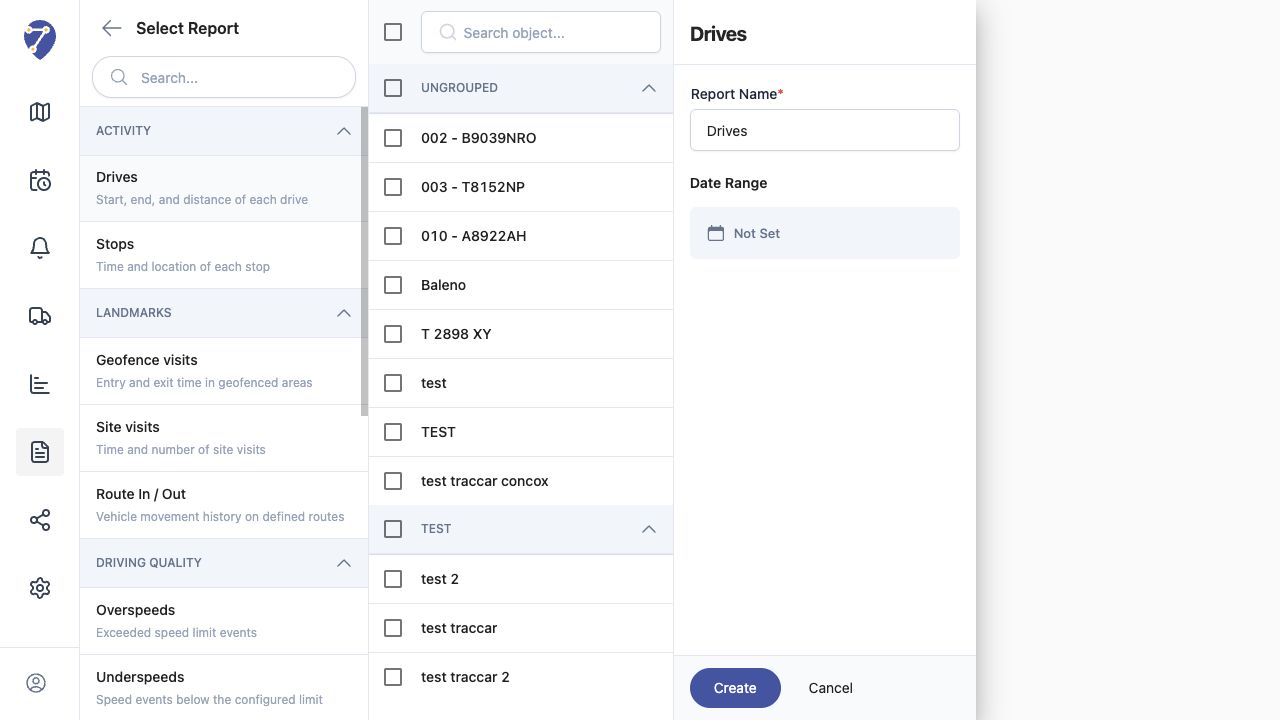This screenshot has height=720, width=1280.
Task: Open the calendar clock schedule icon
Action: tap(40, 180)
